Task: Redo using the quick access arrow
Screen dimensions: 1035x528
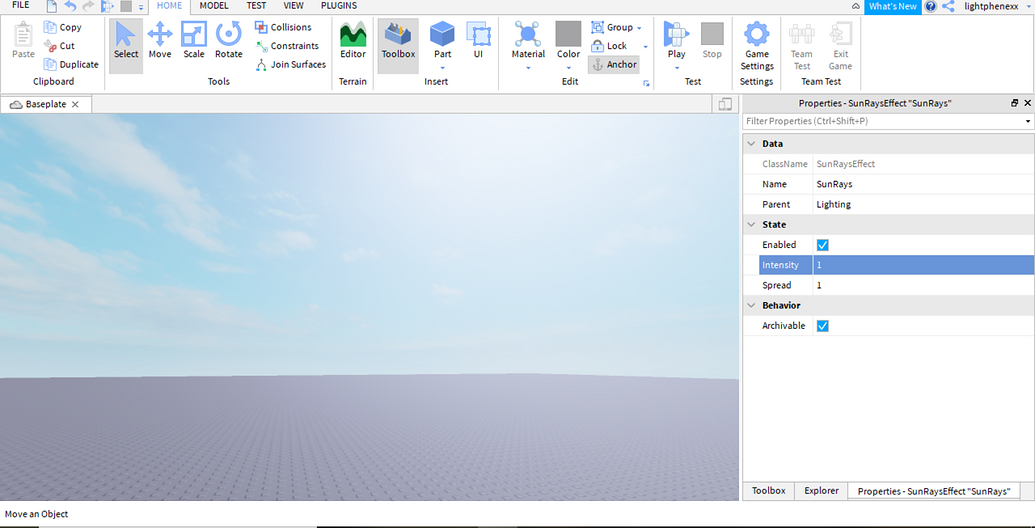Action: 88,7
